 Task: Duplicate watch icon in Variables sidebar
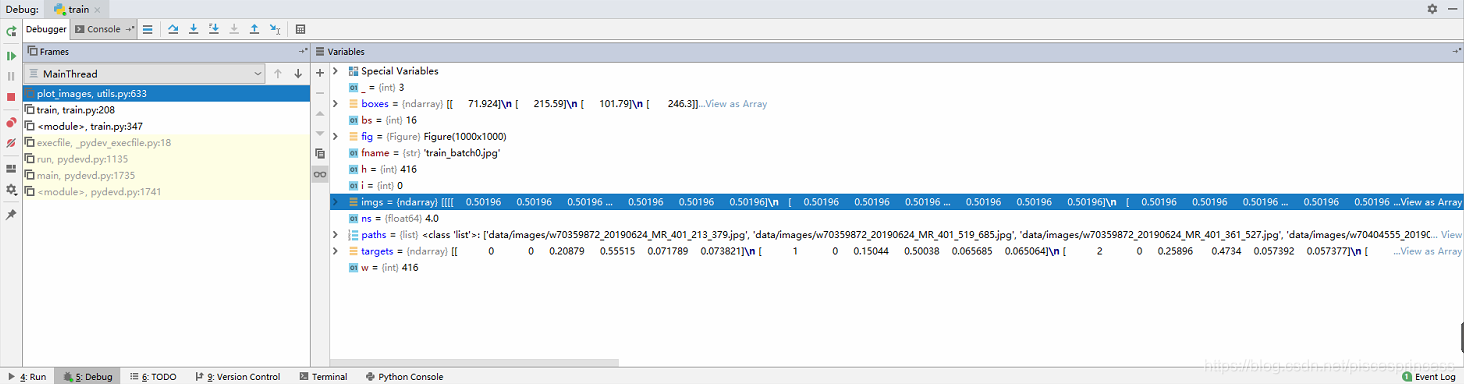pos(320,154)
